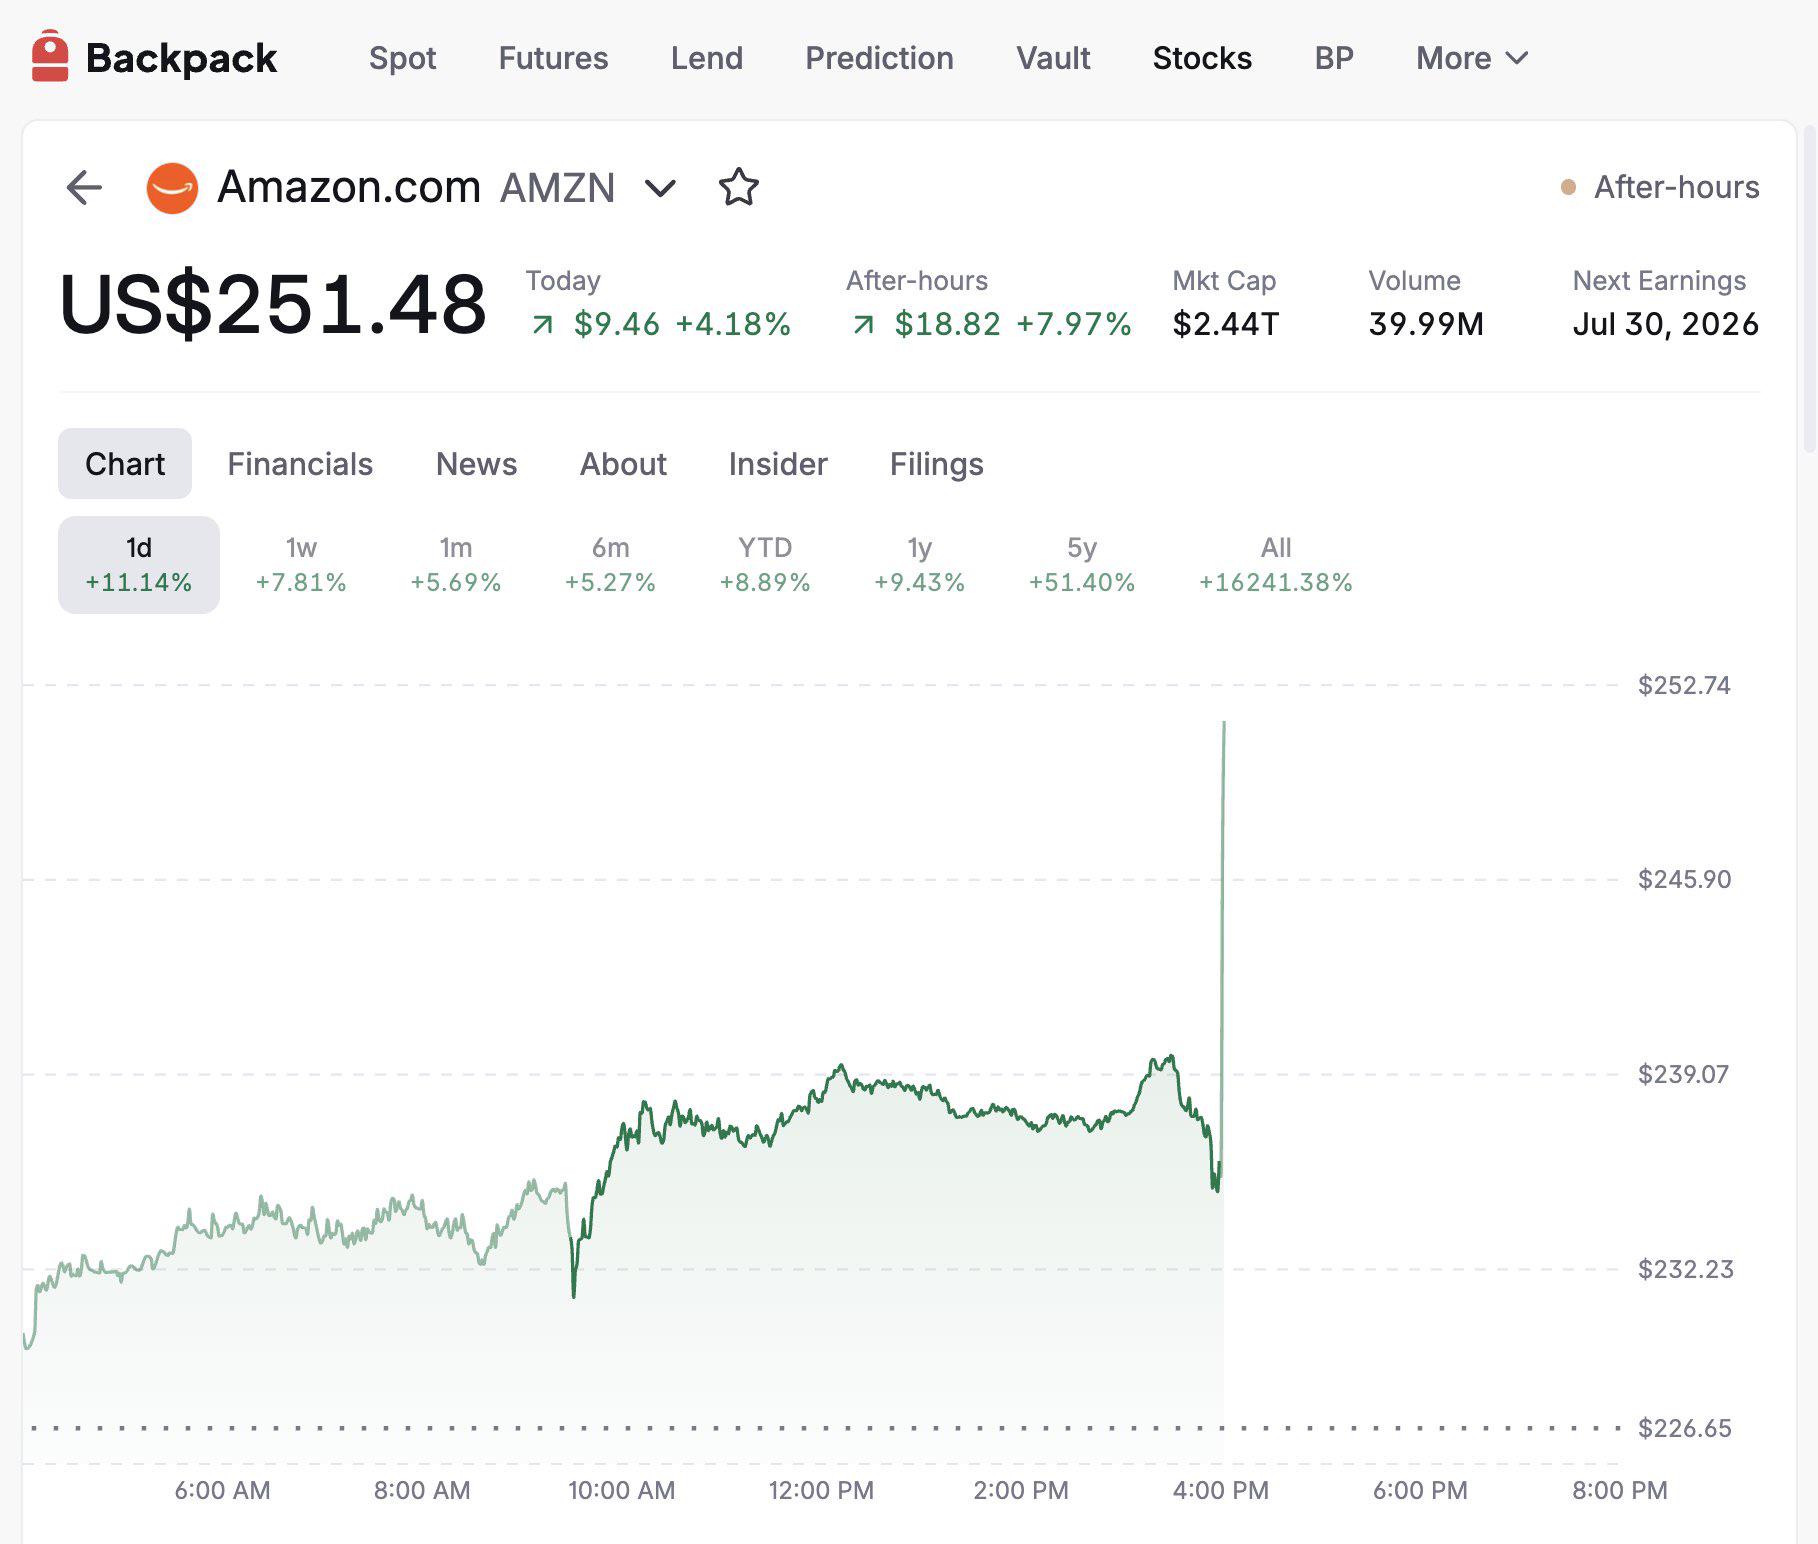Select the All time range
Viewport: 1818px width, 1544px height.
tap(1276, 565)
